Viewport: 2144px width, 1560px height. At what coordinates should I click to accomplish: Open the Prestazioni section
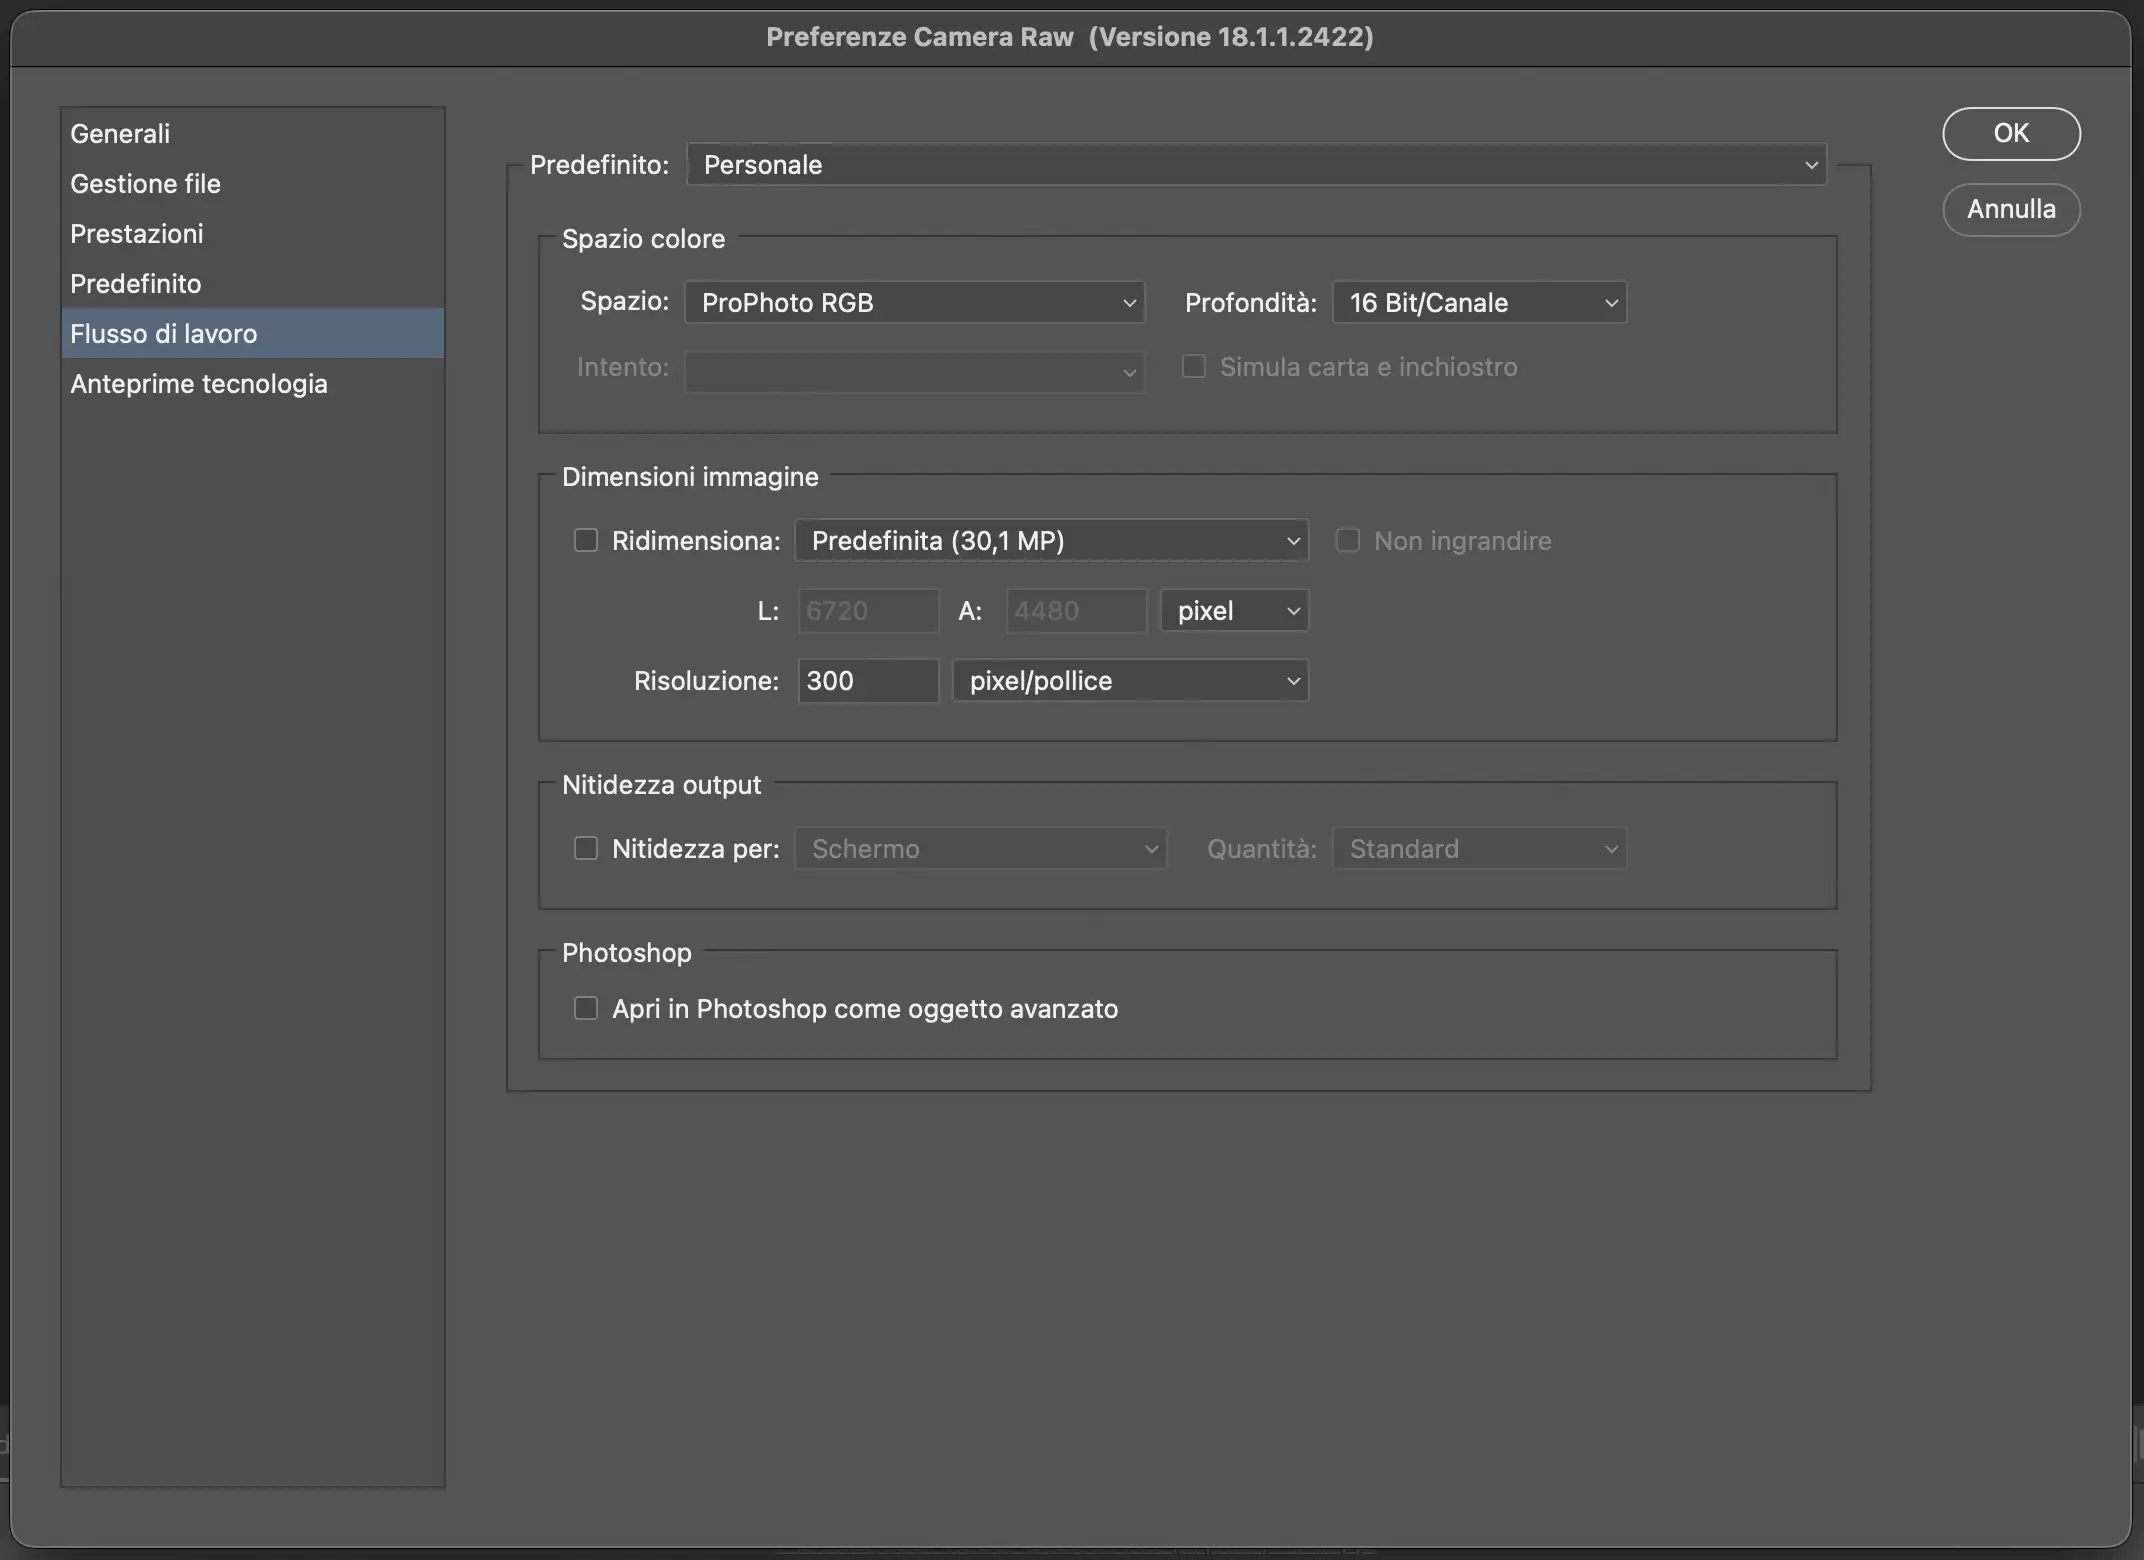tap(137, 234)
